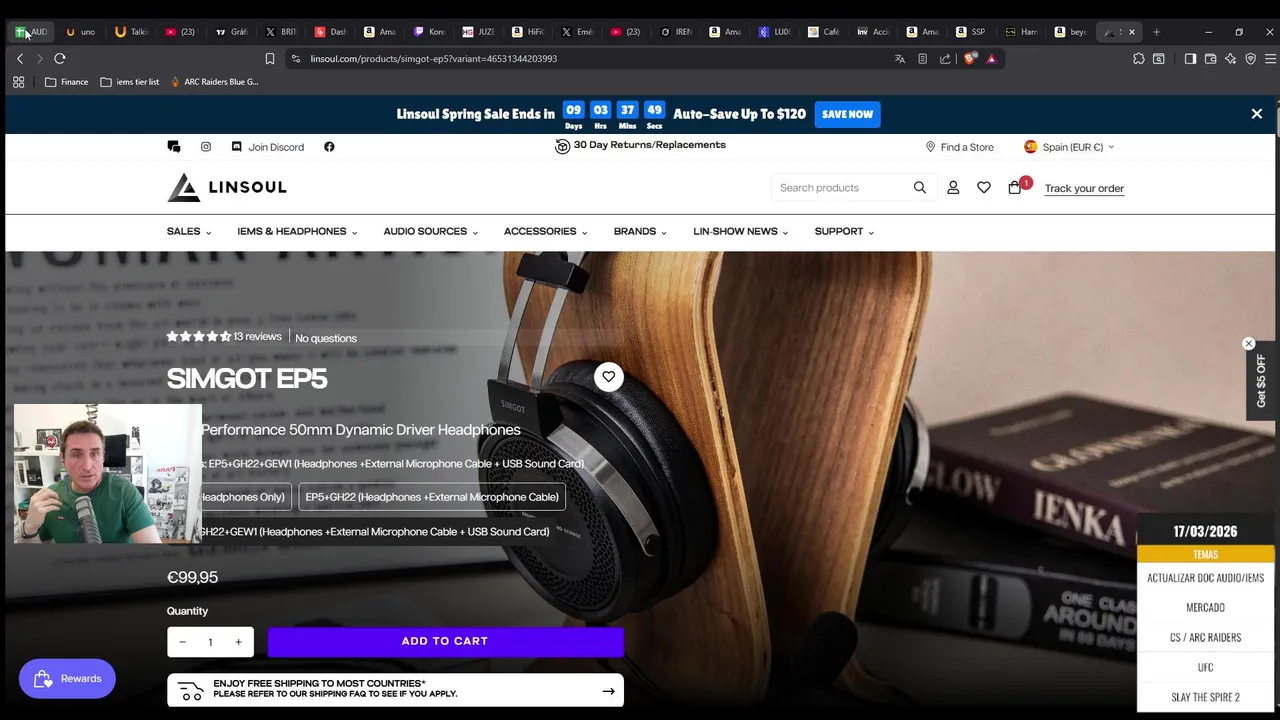Dismiss the Get $5 OFF side tab

(1249, 344)
